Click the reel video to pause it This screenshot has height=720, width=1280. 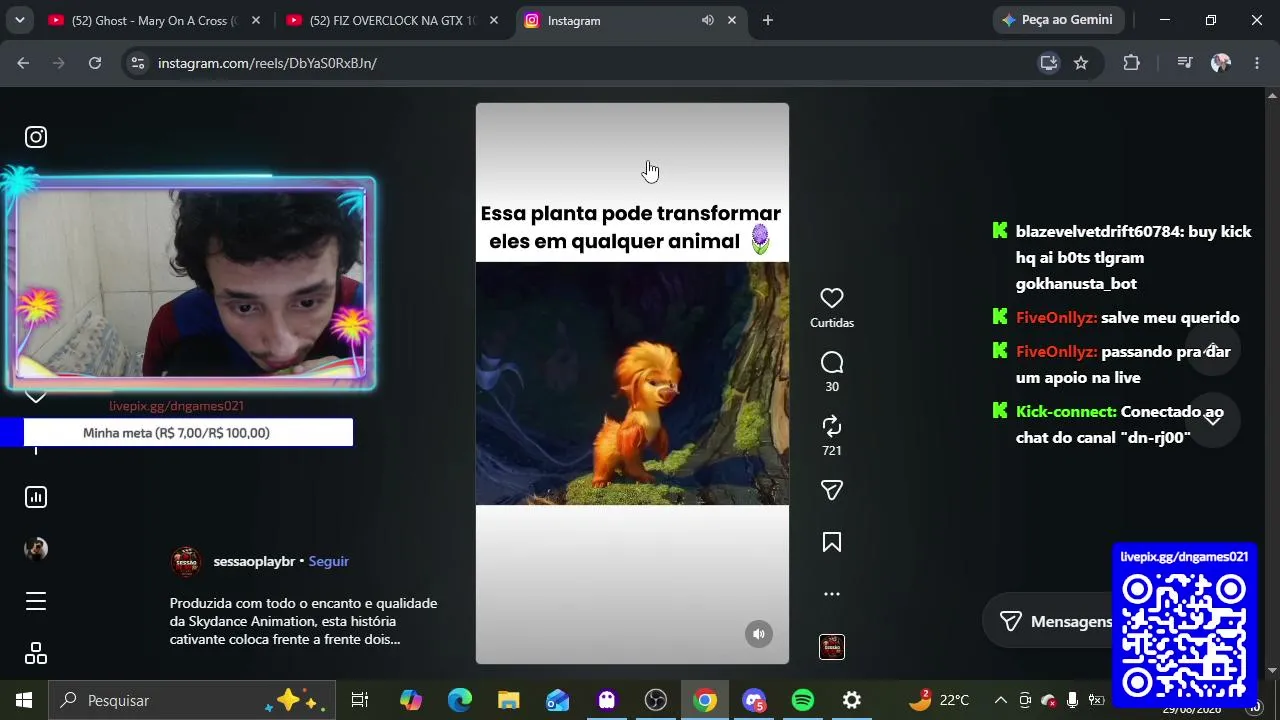632,383
